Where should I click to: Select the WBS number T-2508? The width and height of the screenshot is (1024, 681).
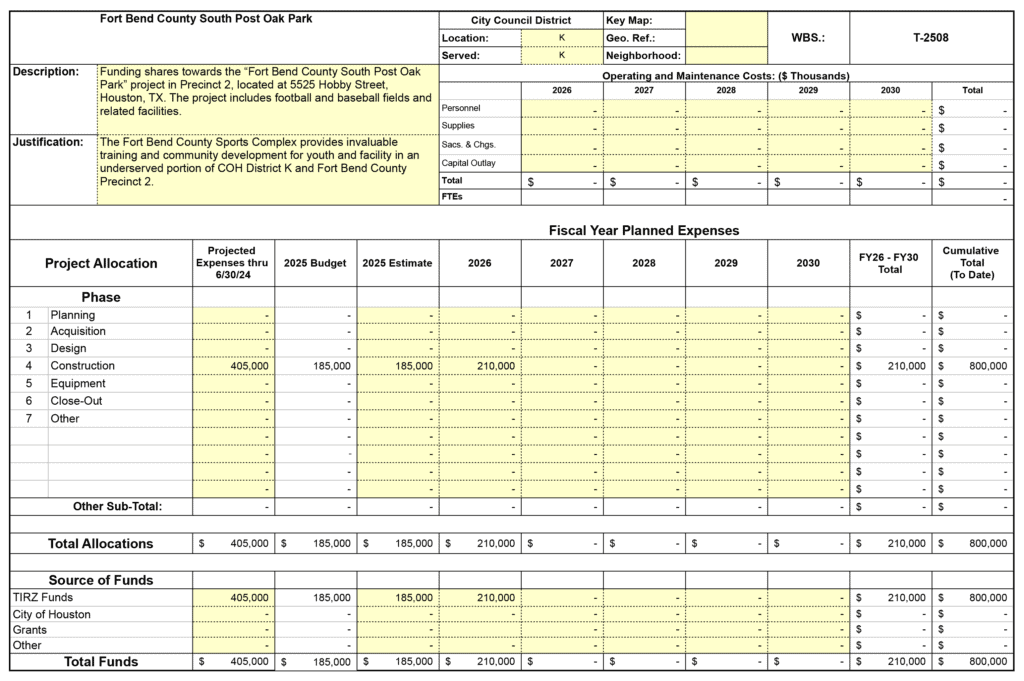point(930,38)
